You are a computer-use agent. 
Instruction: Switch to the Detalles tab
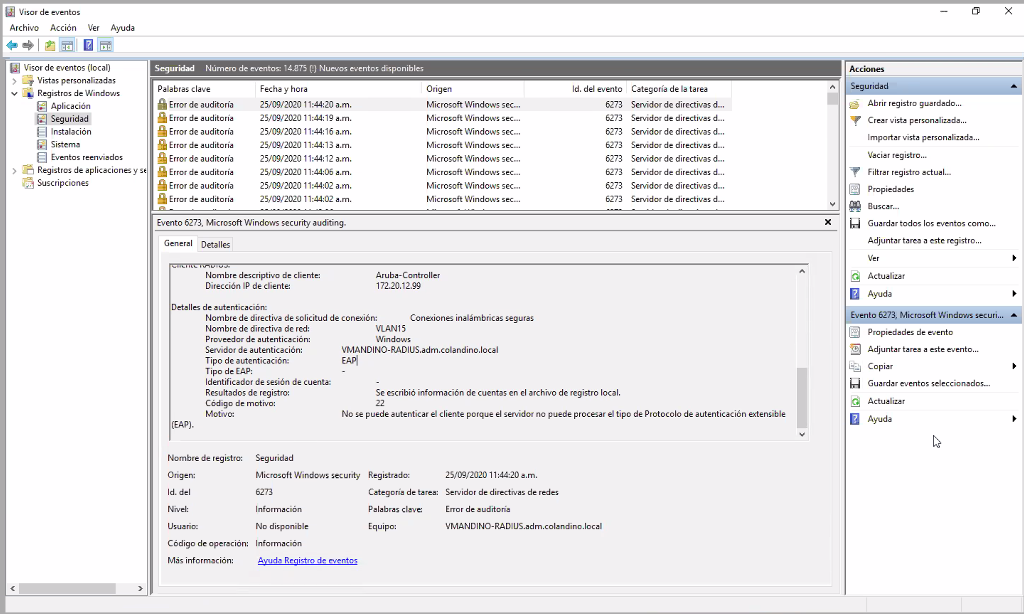[x=216, y=244]
